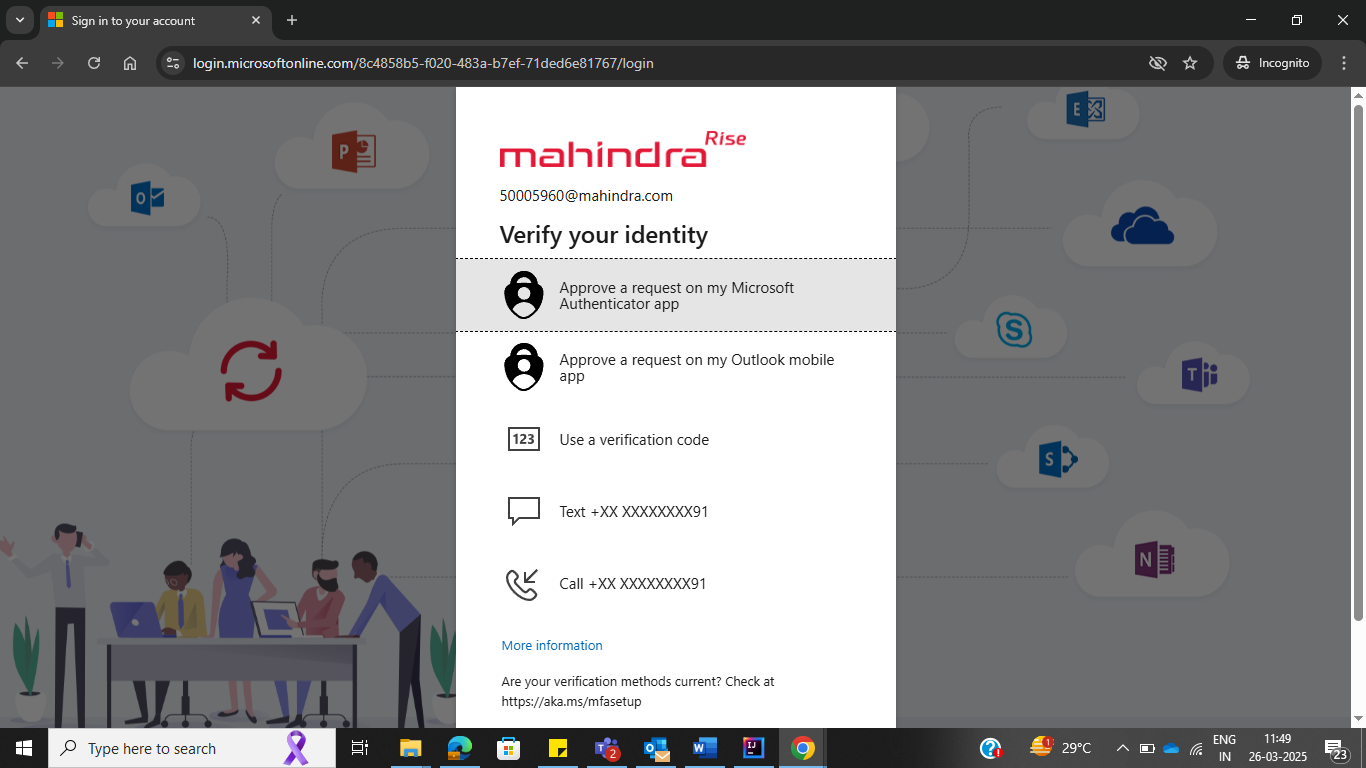1366x768 pixels.
Task: Open a new browser tab
Action: [x=292, y=20]
